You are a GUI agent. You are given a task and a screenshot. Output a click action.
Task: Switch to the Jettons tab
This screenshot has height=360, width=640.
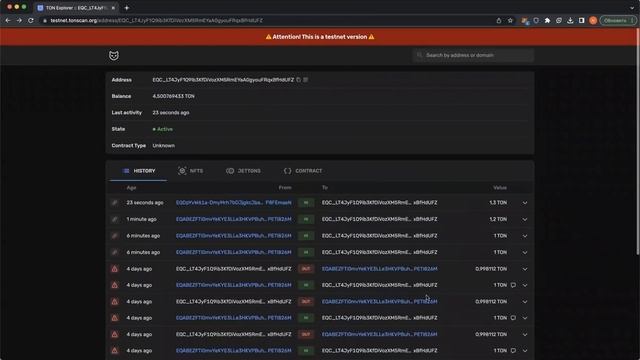pyautogui.click(x=243, y=171)
